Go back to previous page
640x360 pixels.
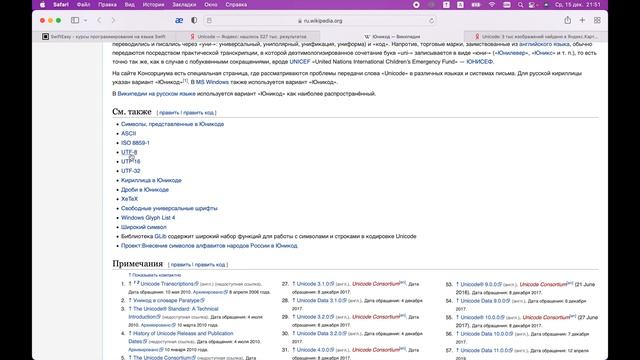coord(99,20)
